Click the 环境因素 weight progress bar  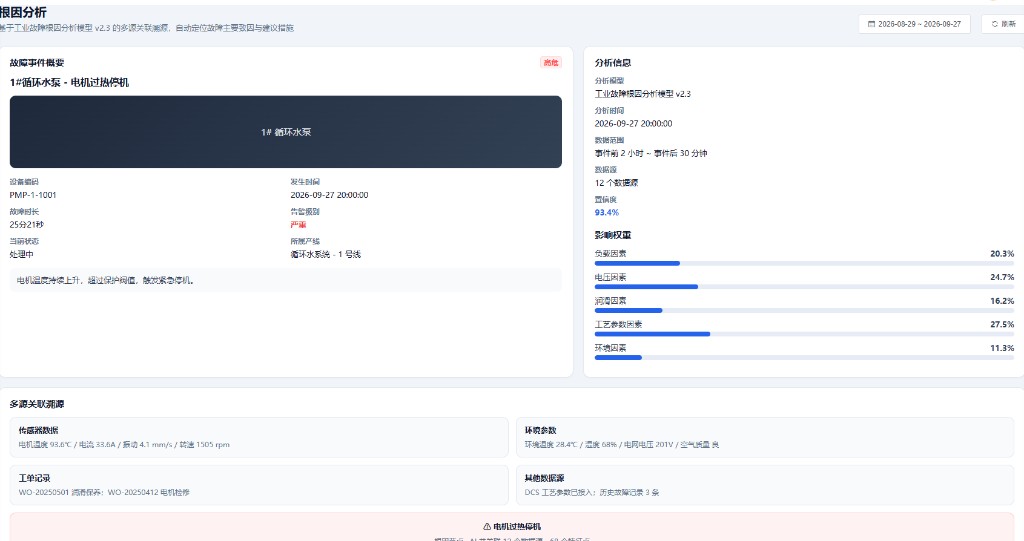pos(804,357)
